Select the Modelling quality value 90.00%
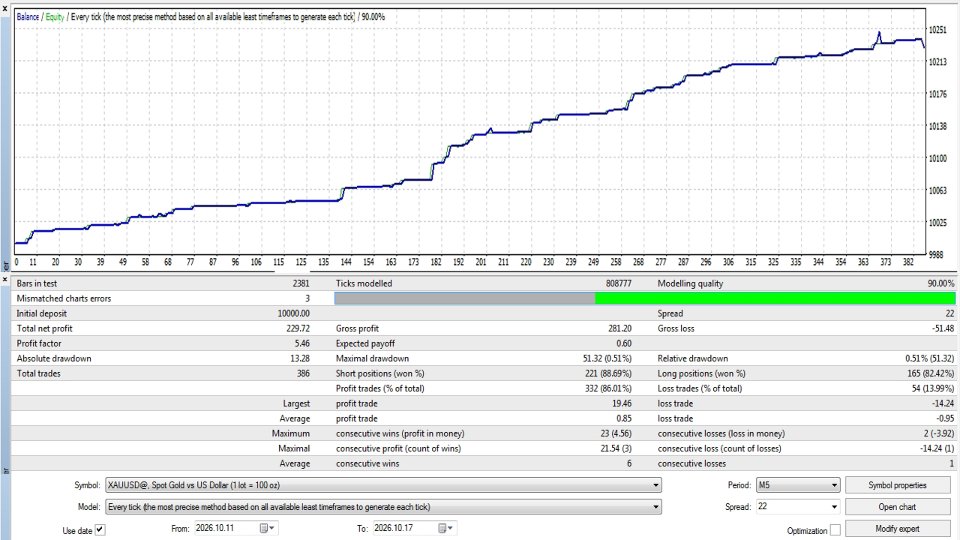The width and height of the screenshot is (960, 540). point(941,283)
